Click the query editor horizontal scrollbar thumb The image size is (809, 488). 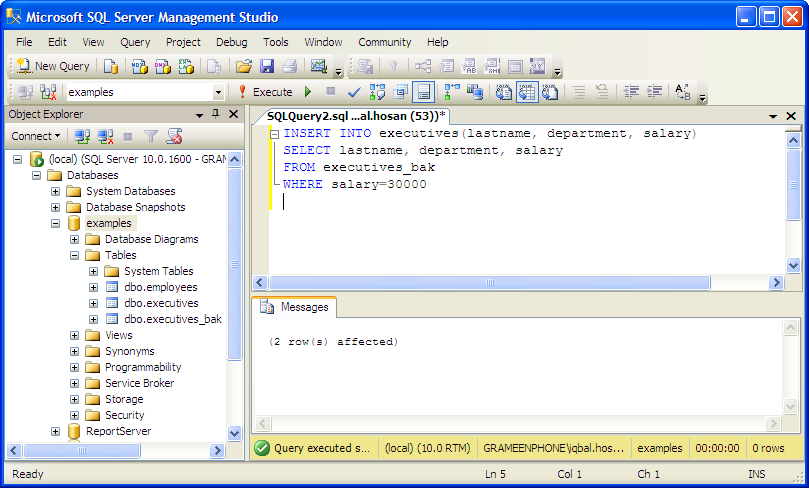coord(490,283)
